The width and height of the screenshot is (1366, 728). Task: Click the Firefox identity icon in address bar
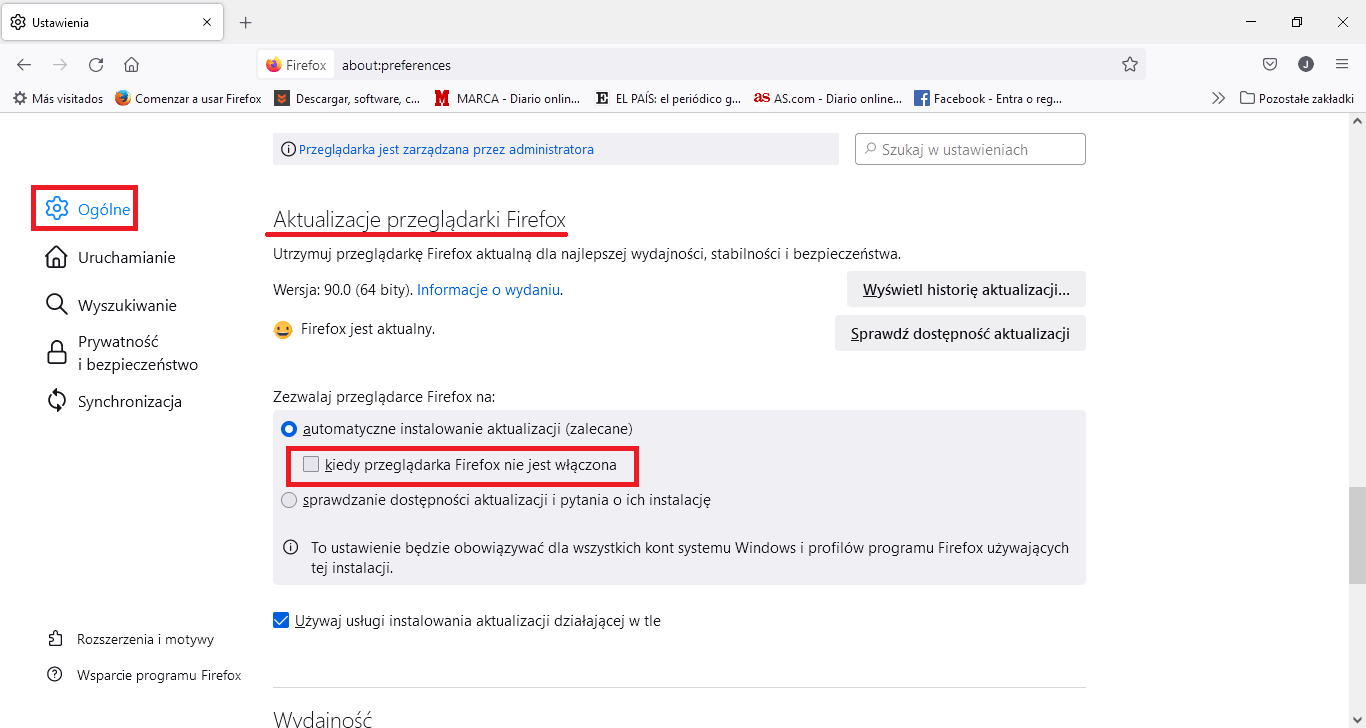coord(296,65)
